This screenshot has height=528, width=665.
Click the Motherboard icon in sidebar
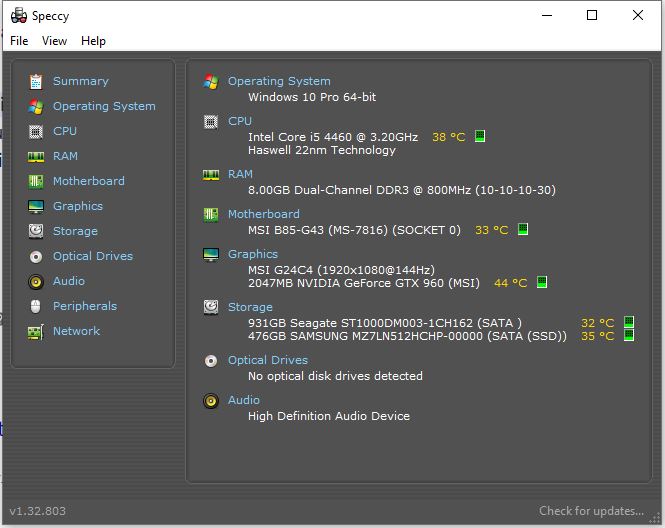tap(36, 181)
